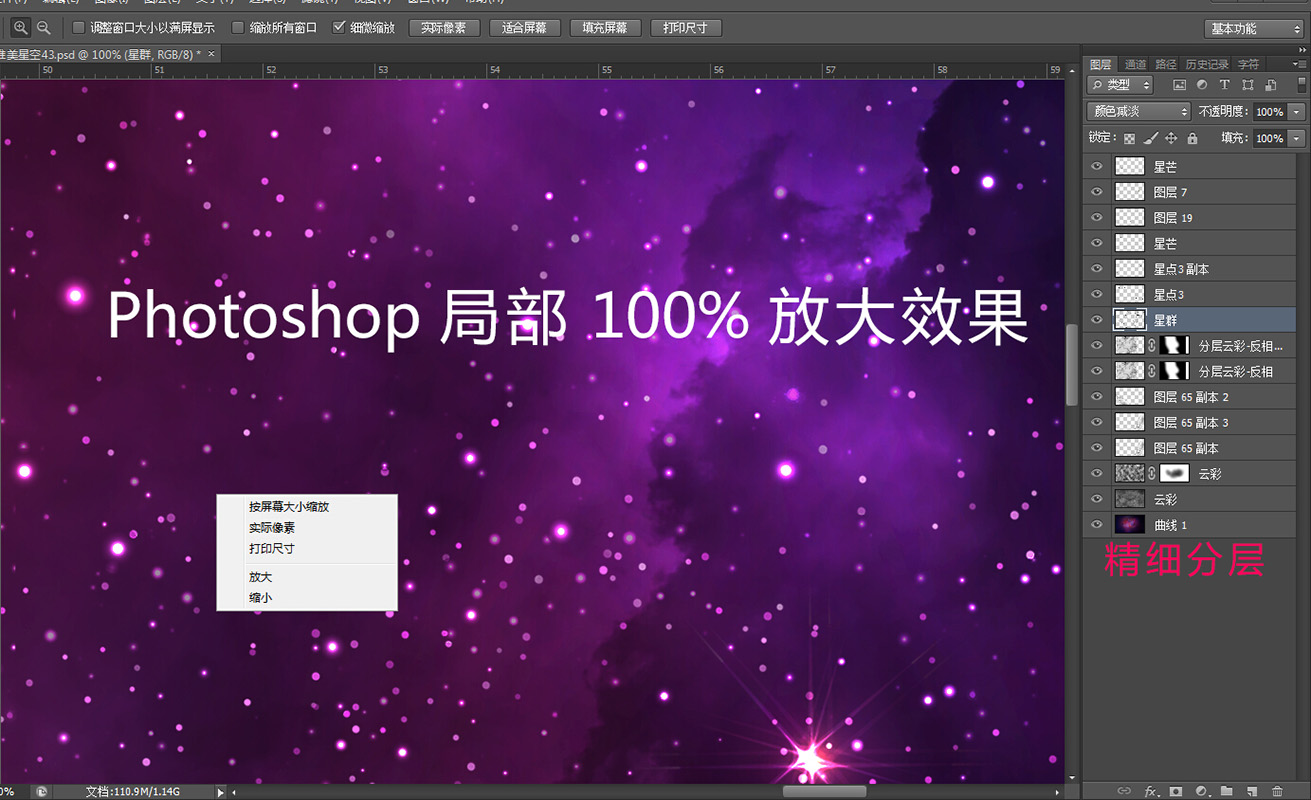Lock all padlock icon
This screenshot has height=800, width=1311.
click(x=1192, y=138)
